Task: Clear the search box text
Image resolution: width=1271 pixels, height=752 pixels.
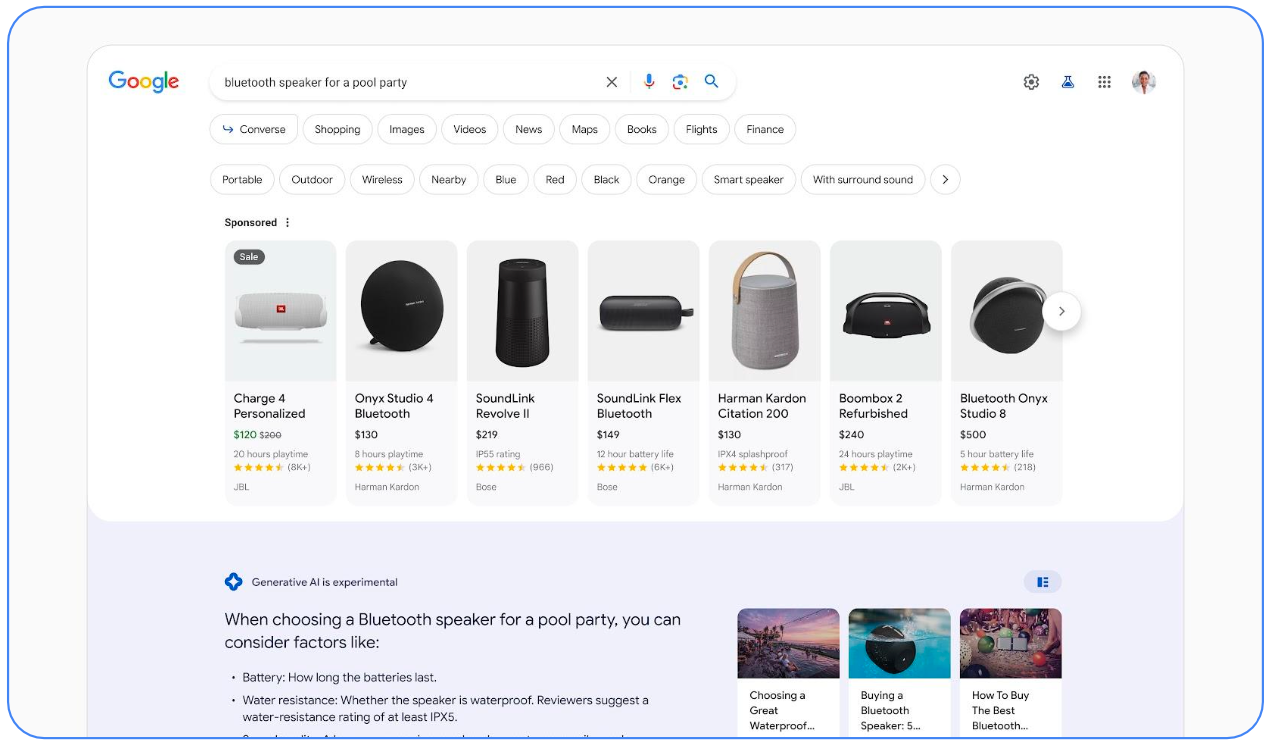Action: tap(612, 82)
